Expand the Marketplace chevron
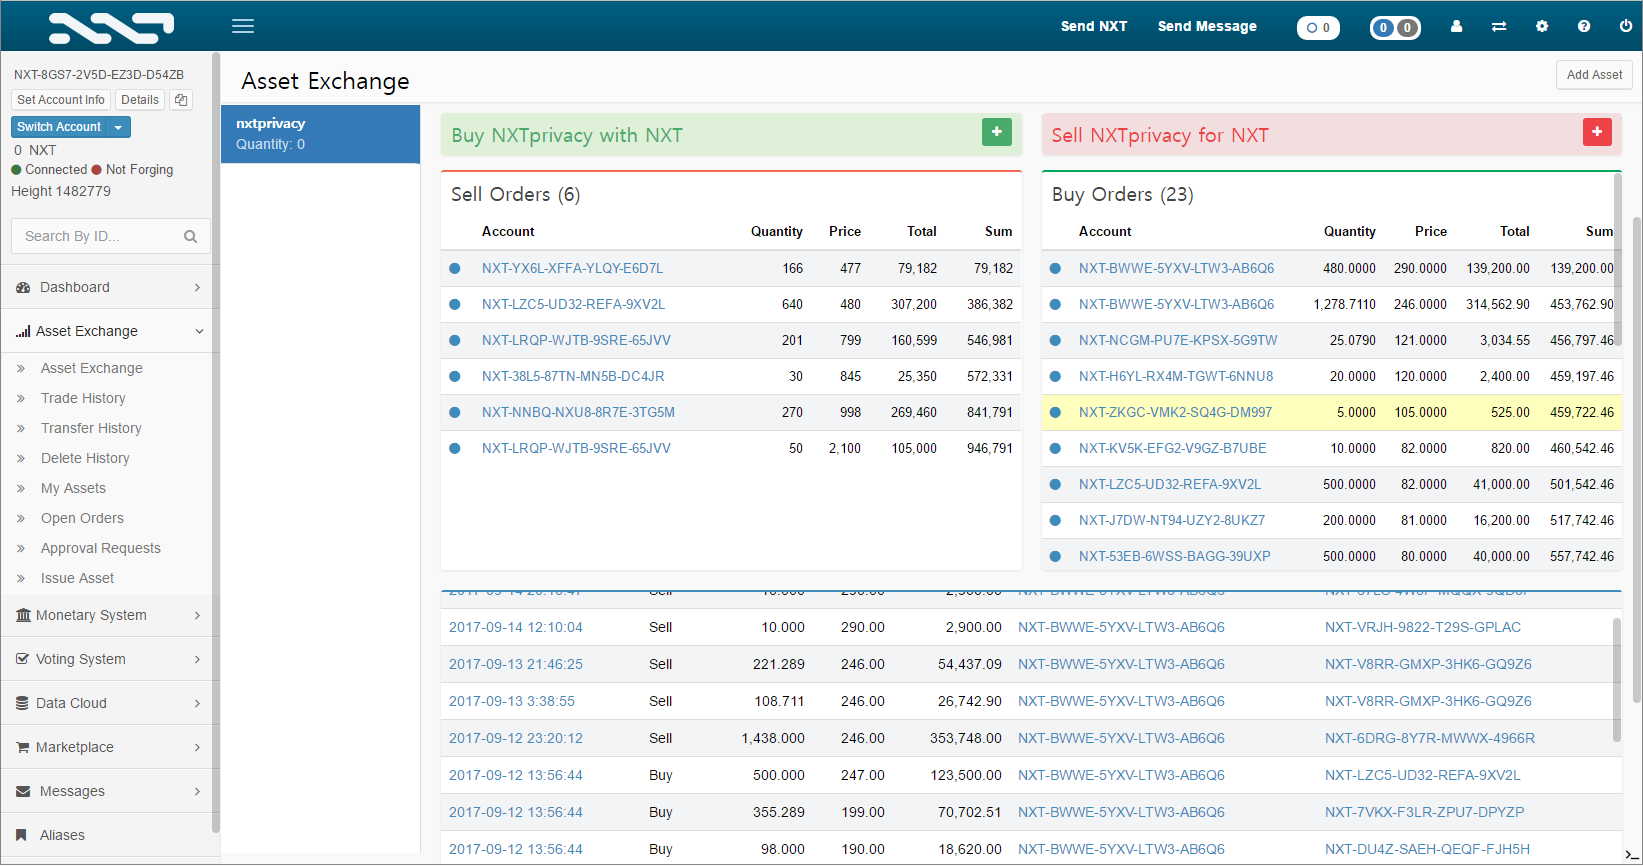The image size is (1643, 867). [197, 748]
